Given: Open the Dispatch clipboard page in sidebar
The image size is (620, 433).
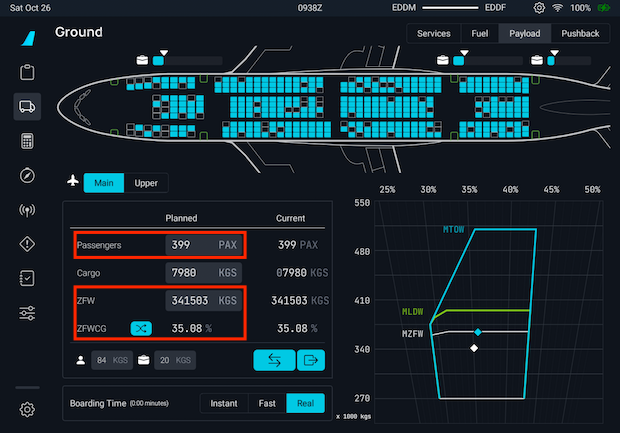Looking at the screenshot, I should pos(27,72).
